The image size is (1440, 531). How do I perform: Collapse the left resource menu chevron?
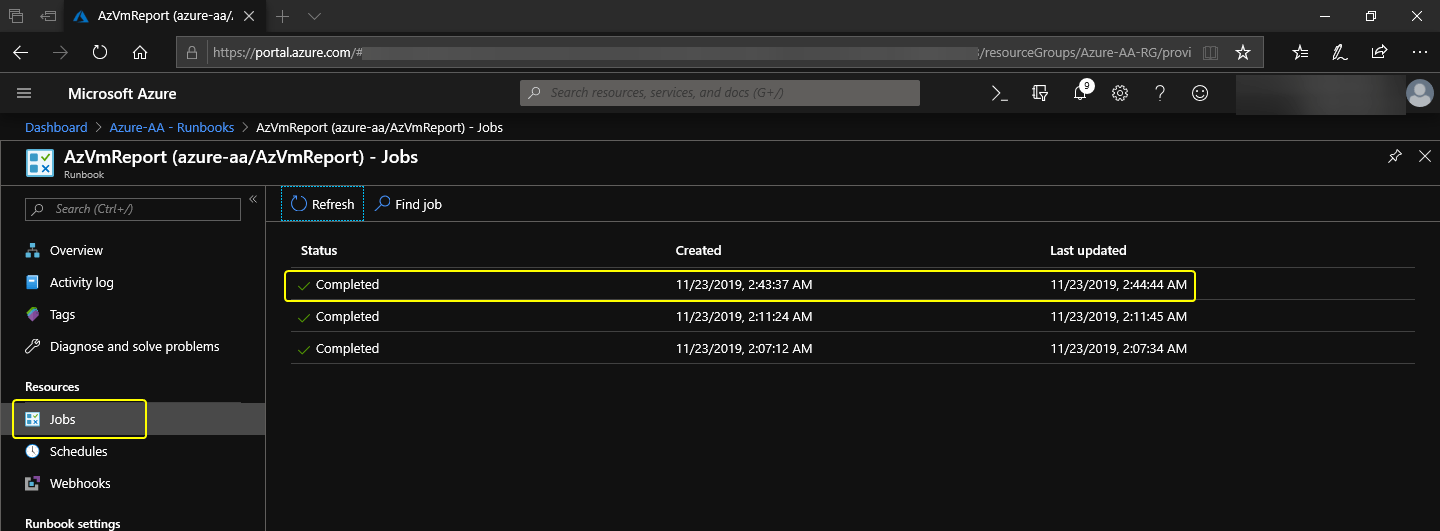253,200
